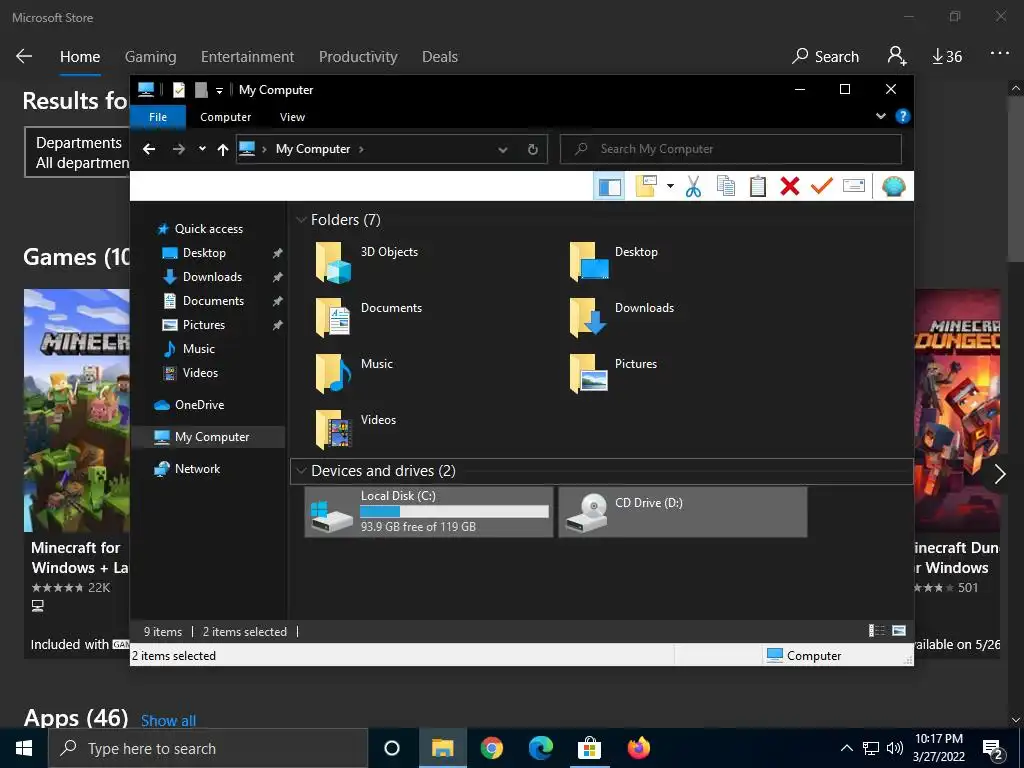Open Microsoft Store See more menu

pos(1000,54)
